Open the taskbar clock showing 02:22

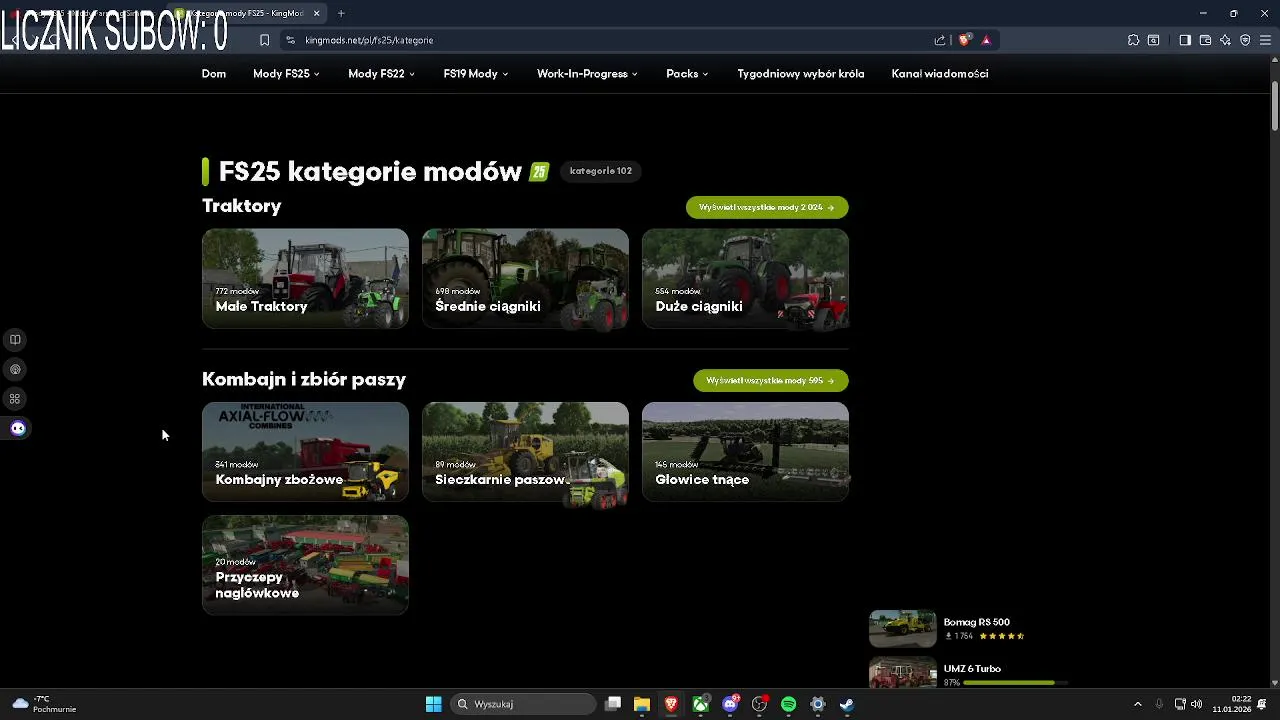click(x=1232, y=704)
